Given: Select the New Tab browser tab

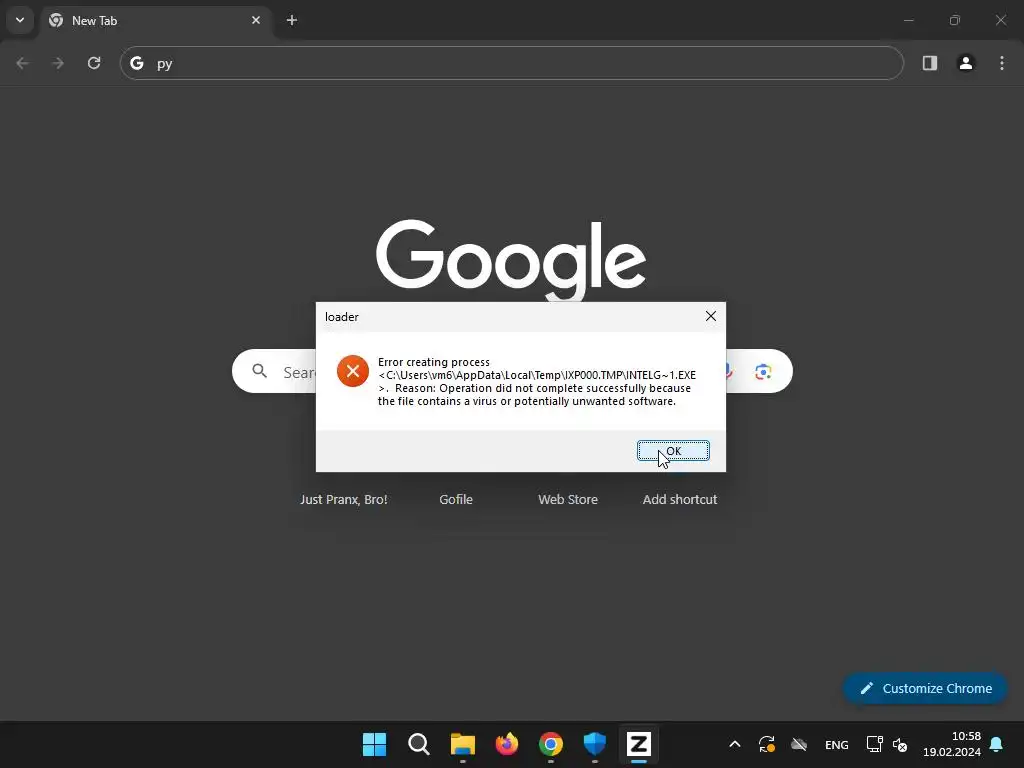Looking at the screenshot, I should [x=153, y=20].
